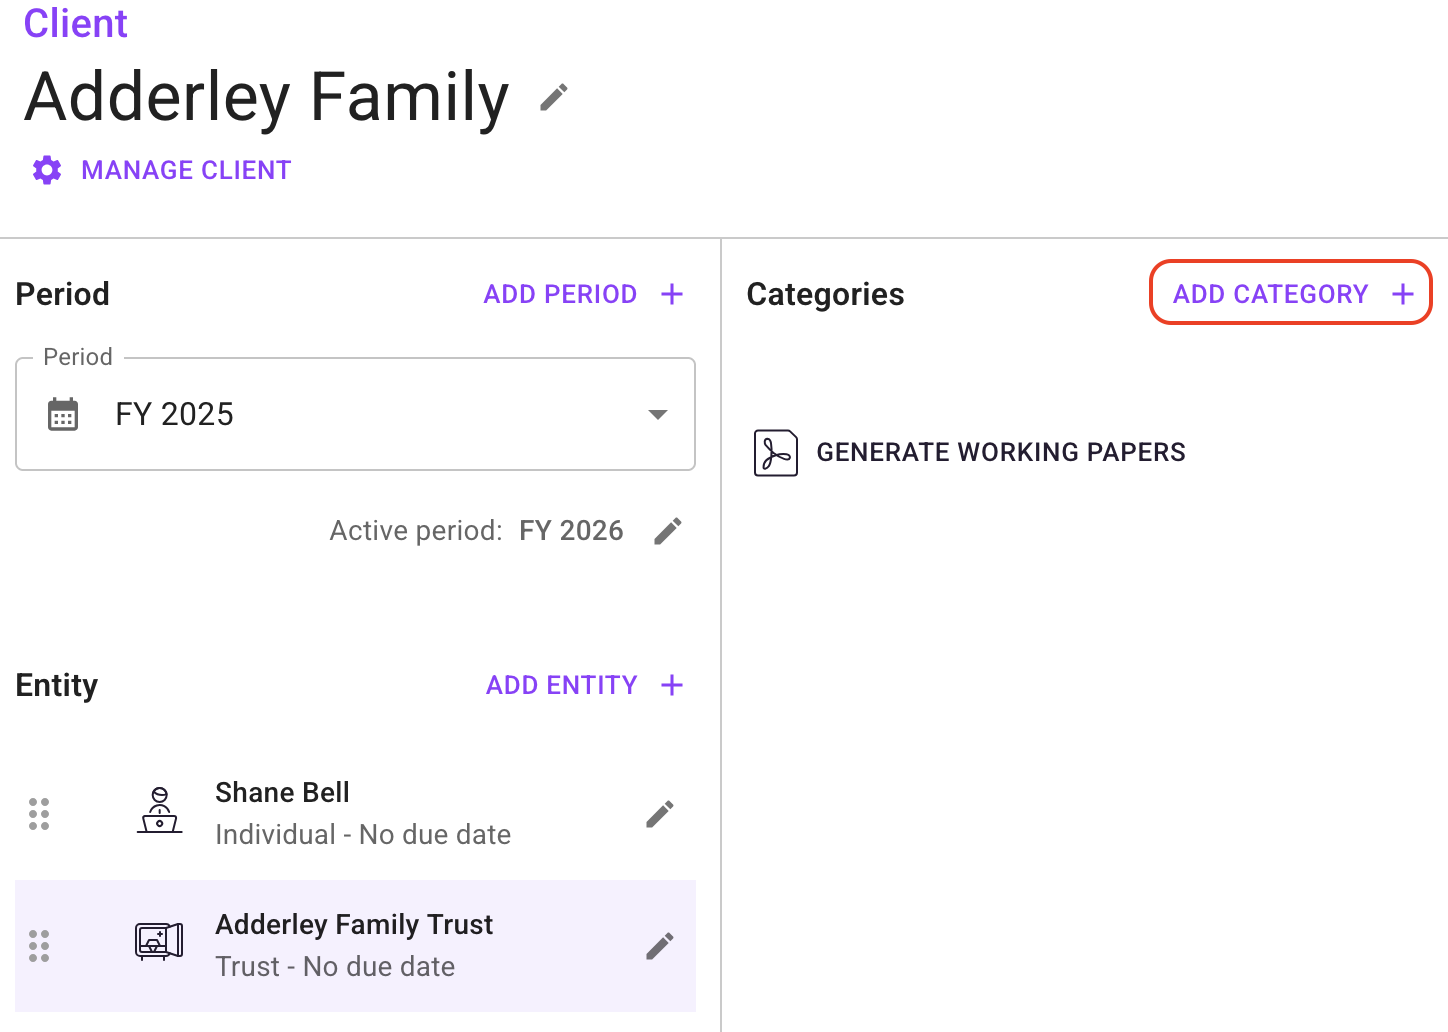Click the Add Period text button
Viewport: 1448px width, 1032px height.
pos(560,294)
